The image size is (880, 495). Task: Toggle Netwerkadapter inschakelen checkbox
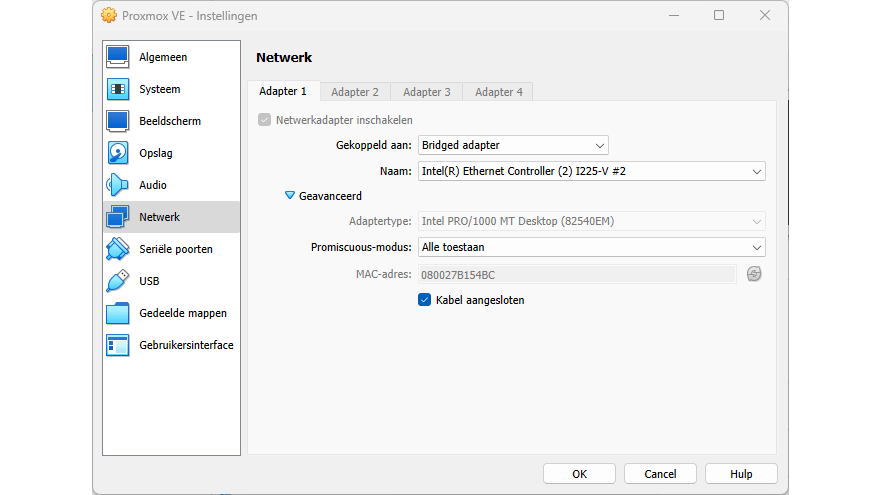pos(265,120)
